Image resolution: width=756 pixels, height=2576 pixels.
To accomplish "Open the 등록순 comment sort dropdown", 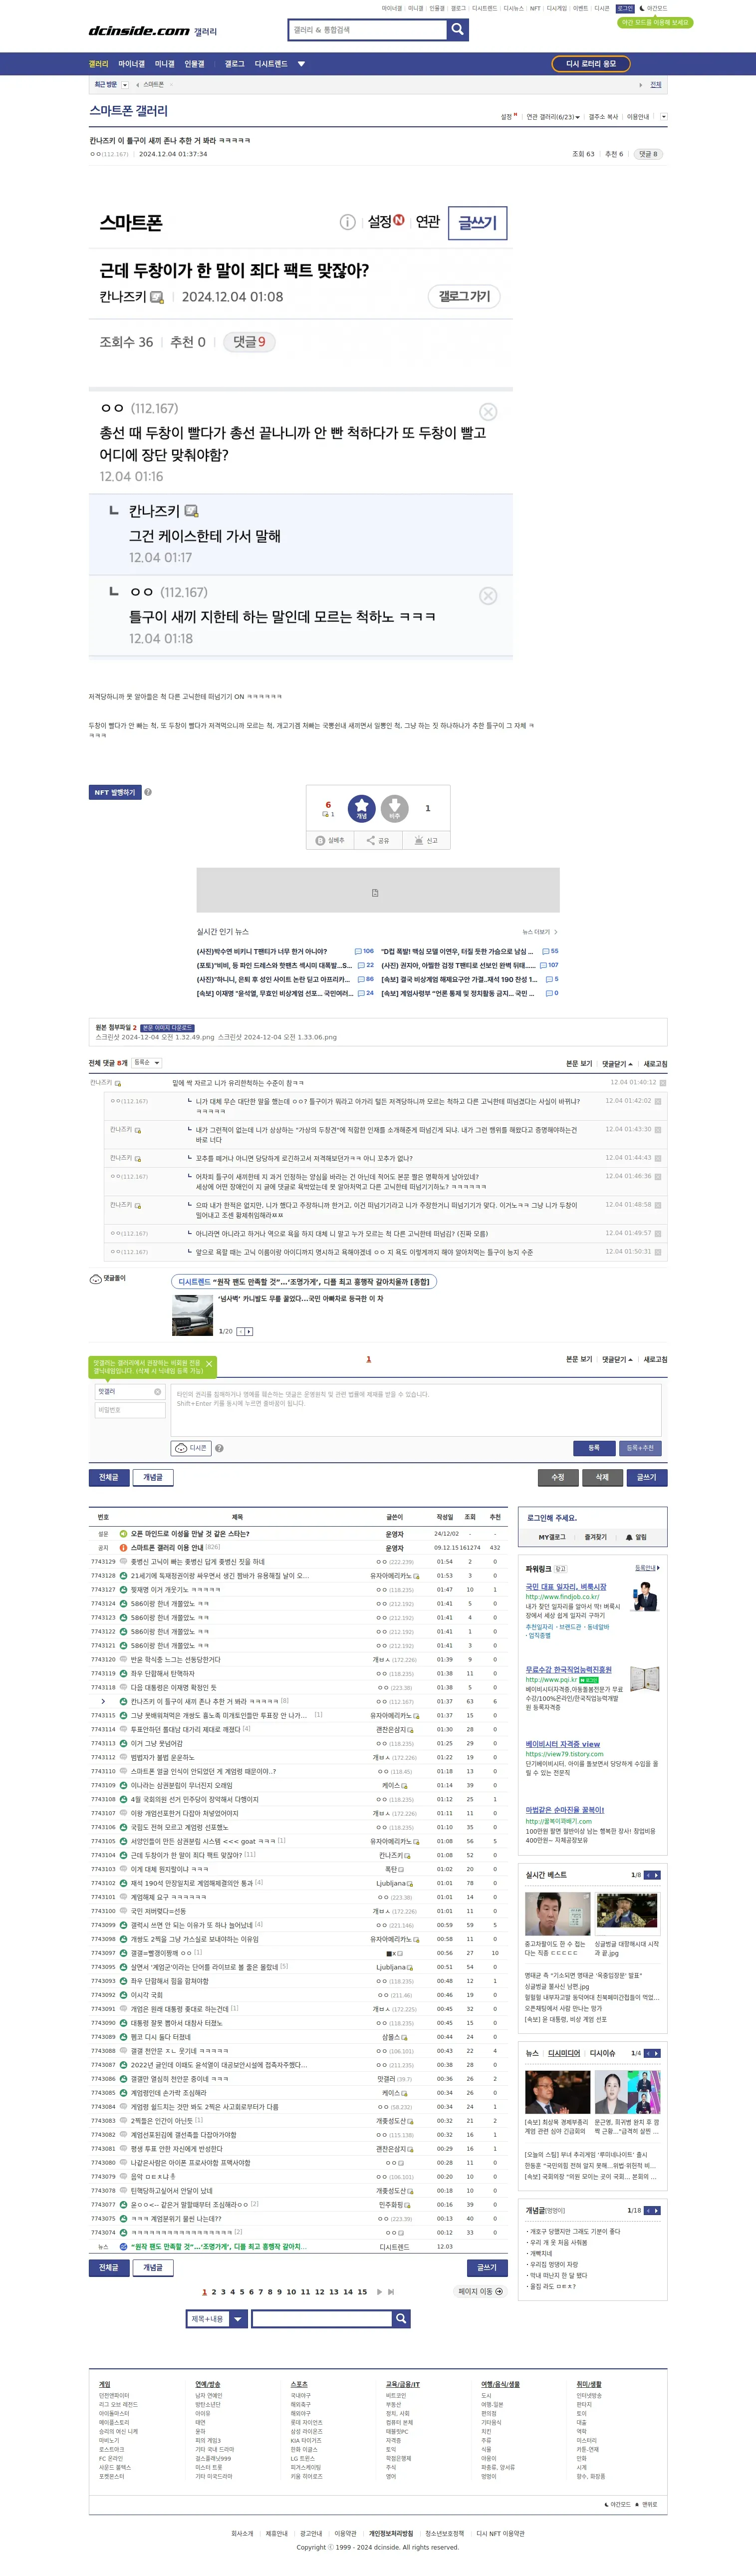I will point(146,1063).
